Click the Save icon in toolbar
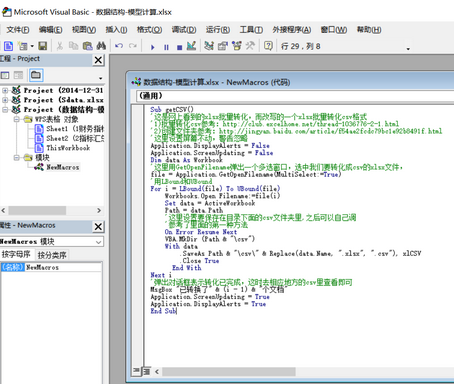The height and width of the screenshot is (387, 454). 43,46
